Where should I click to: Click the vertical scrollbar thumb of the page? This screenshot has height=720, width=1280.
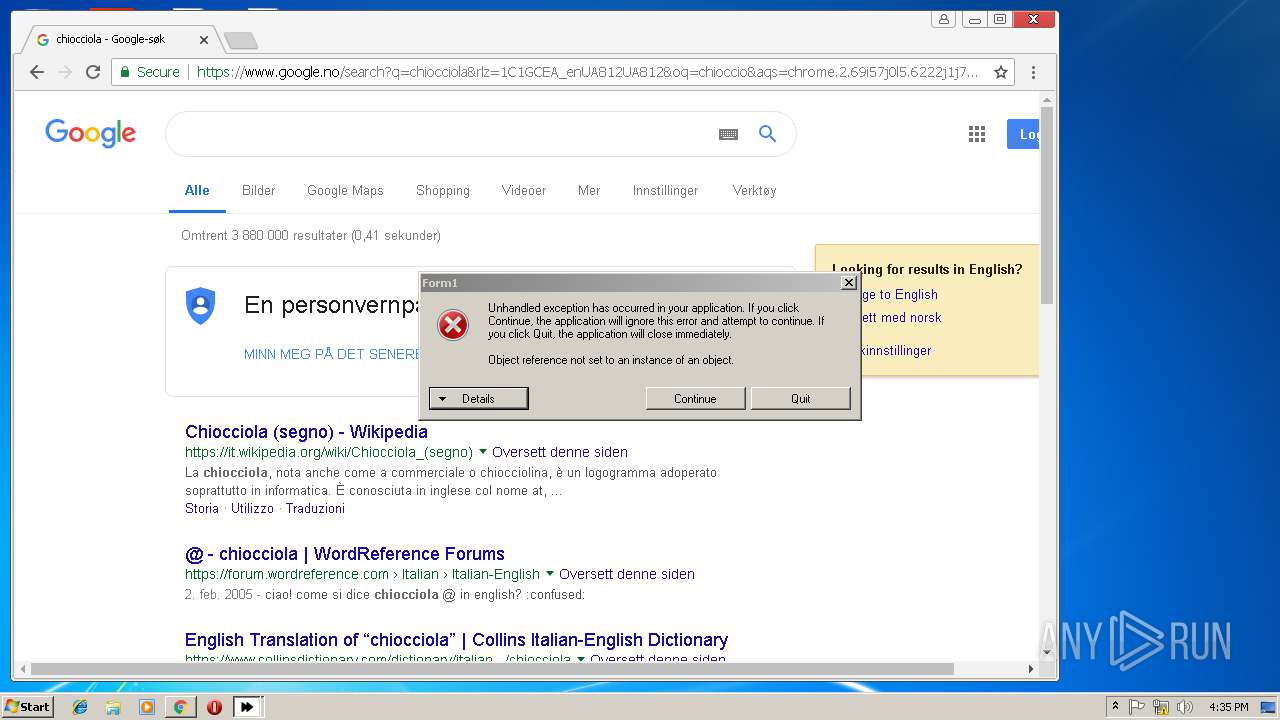pos(1047,204)
